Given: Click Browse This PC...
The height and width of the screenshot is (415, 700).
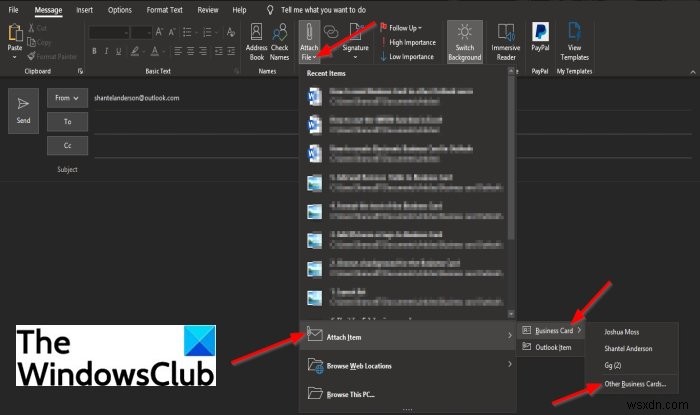Looking at the screenshot, I should pyautogui.click(x=407, y=394).
